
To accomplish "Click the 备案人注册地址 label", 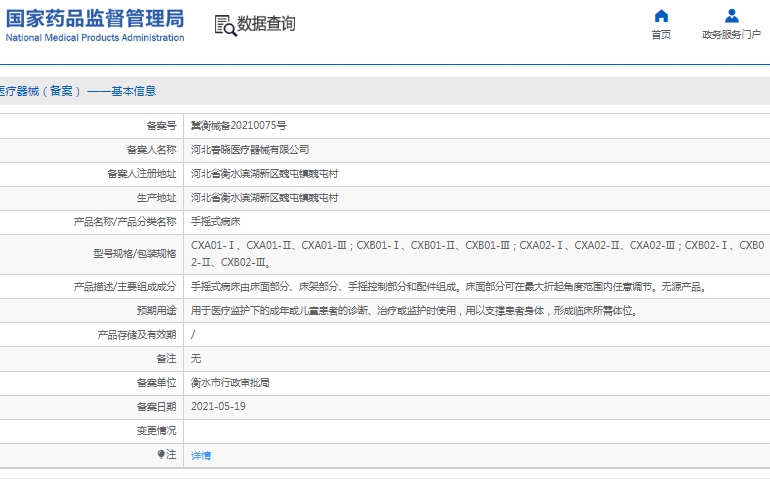I will coord(141,174).
